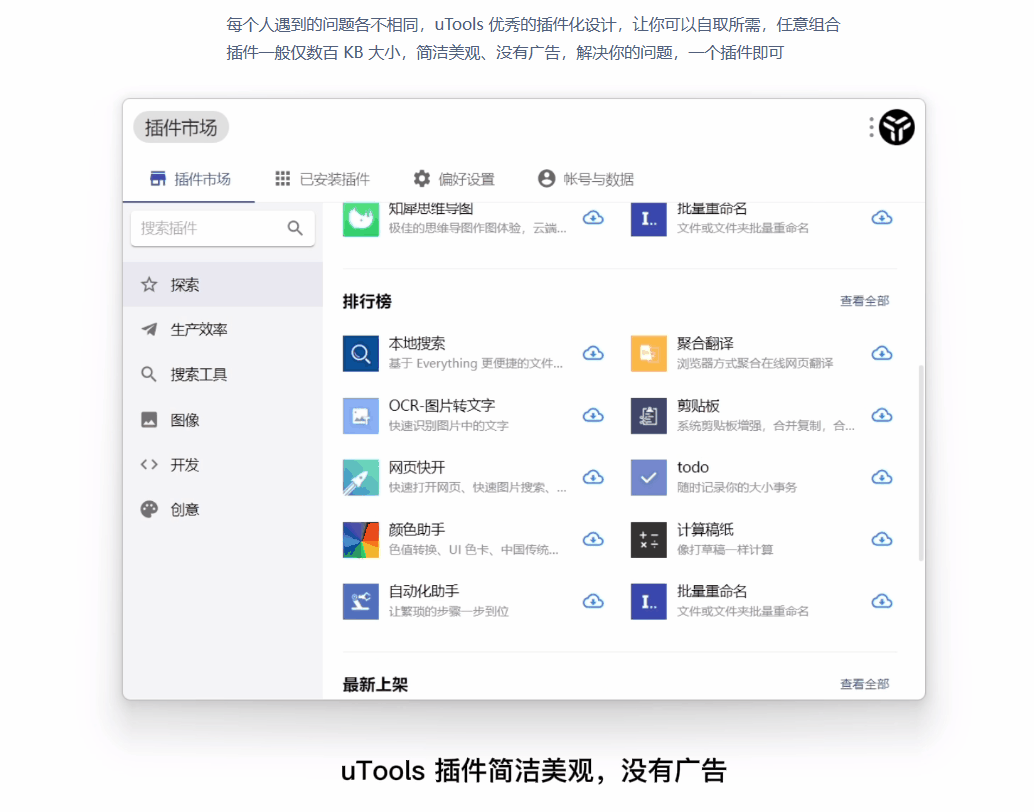Open the 网页快开 plugin title
The image size is (1034, 812).
[x=416, y=468]
